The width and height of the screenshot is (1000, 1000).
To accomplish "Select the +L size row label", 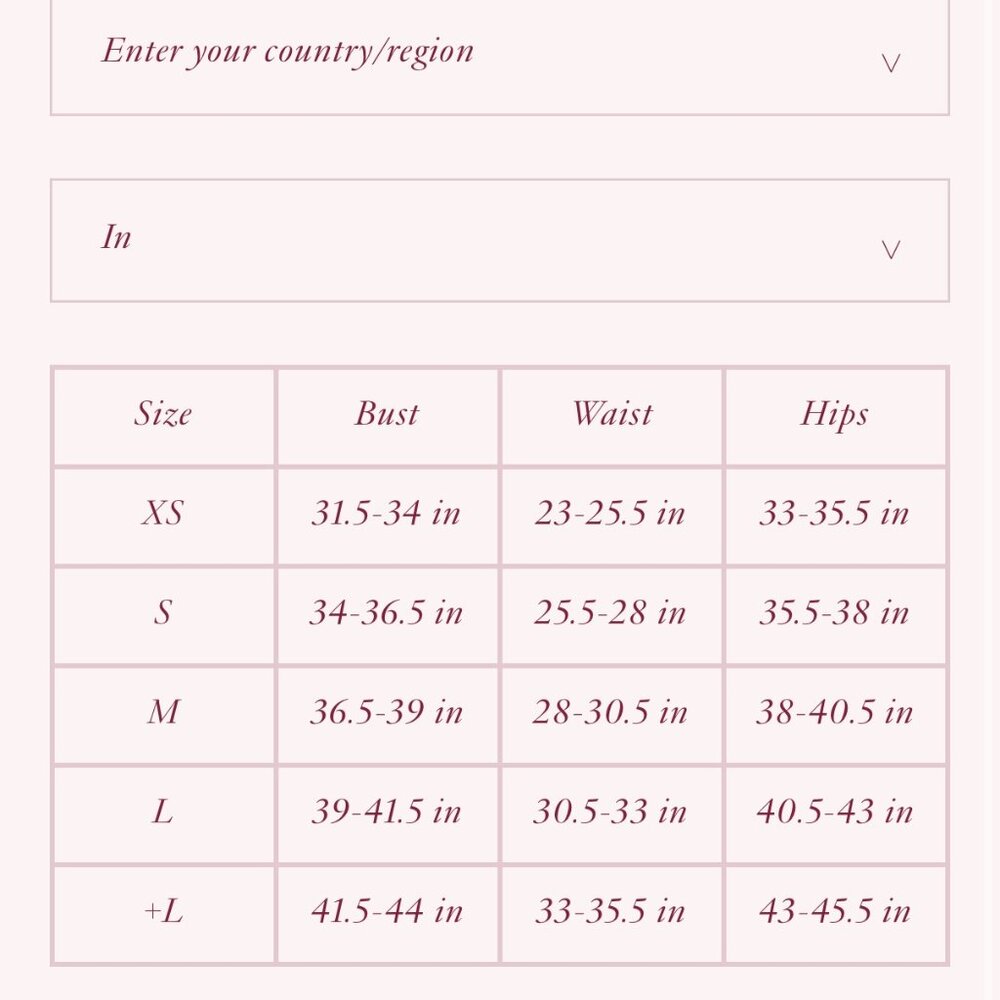I will pos(163,911).
